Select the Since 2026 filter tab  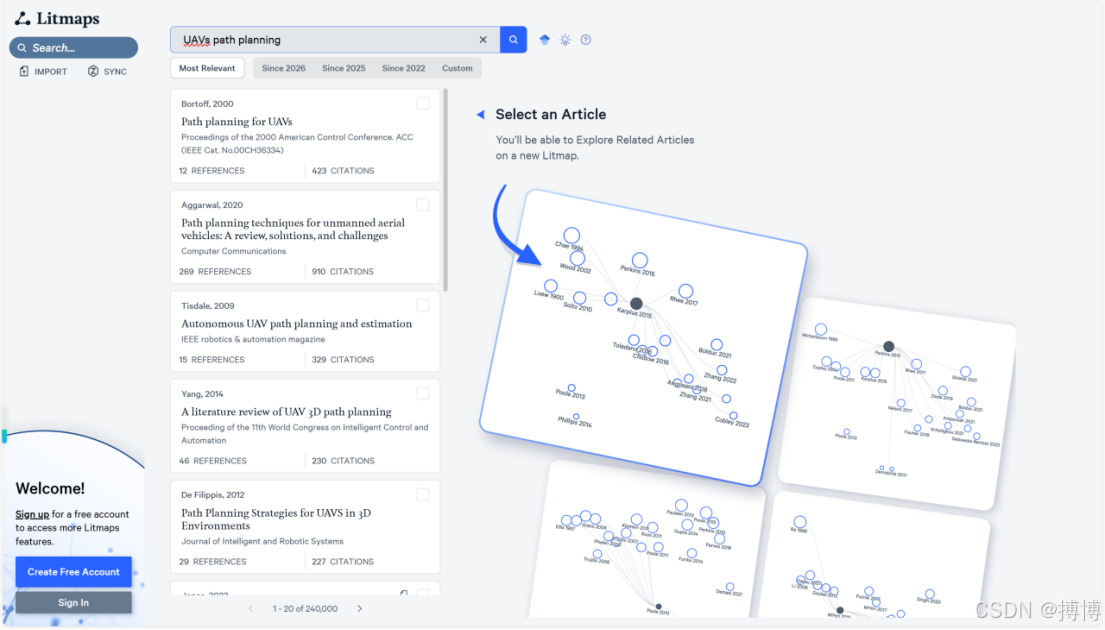coord(283,68)
